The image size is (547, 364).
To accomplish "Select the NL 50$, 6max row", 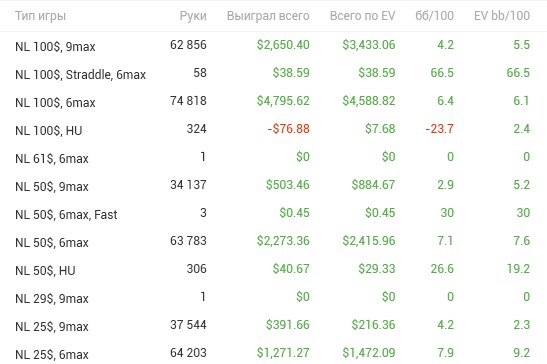I will (x=274, y=241).
